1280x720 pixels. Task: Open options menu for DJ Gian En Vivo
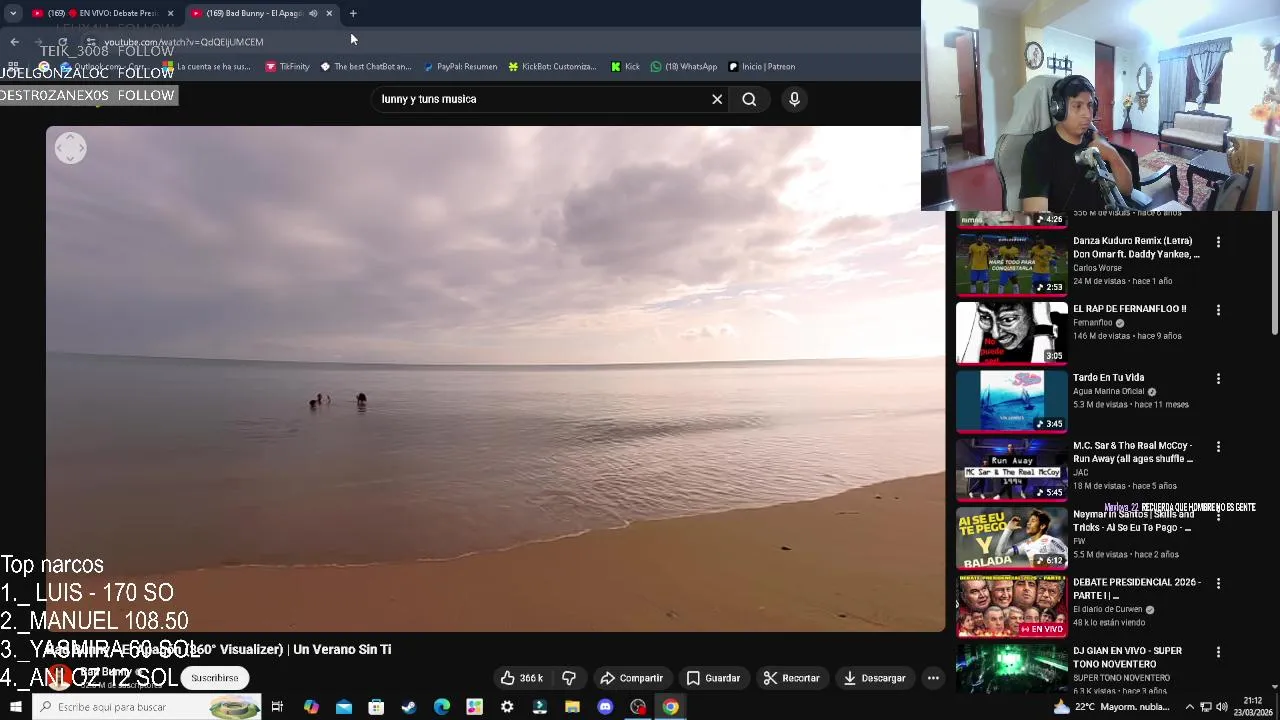tap(1218, 652)
